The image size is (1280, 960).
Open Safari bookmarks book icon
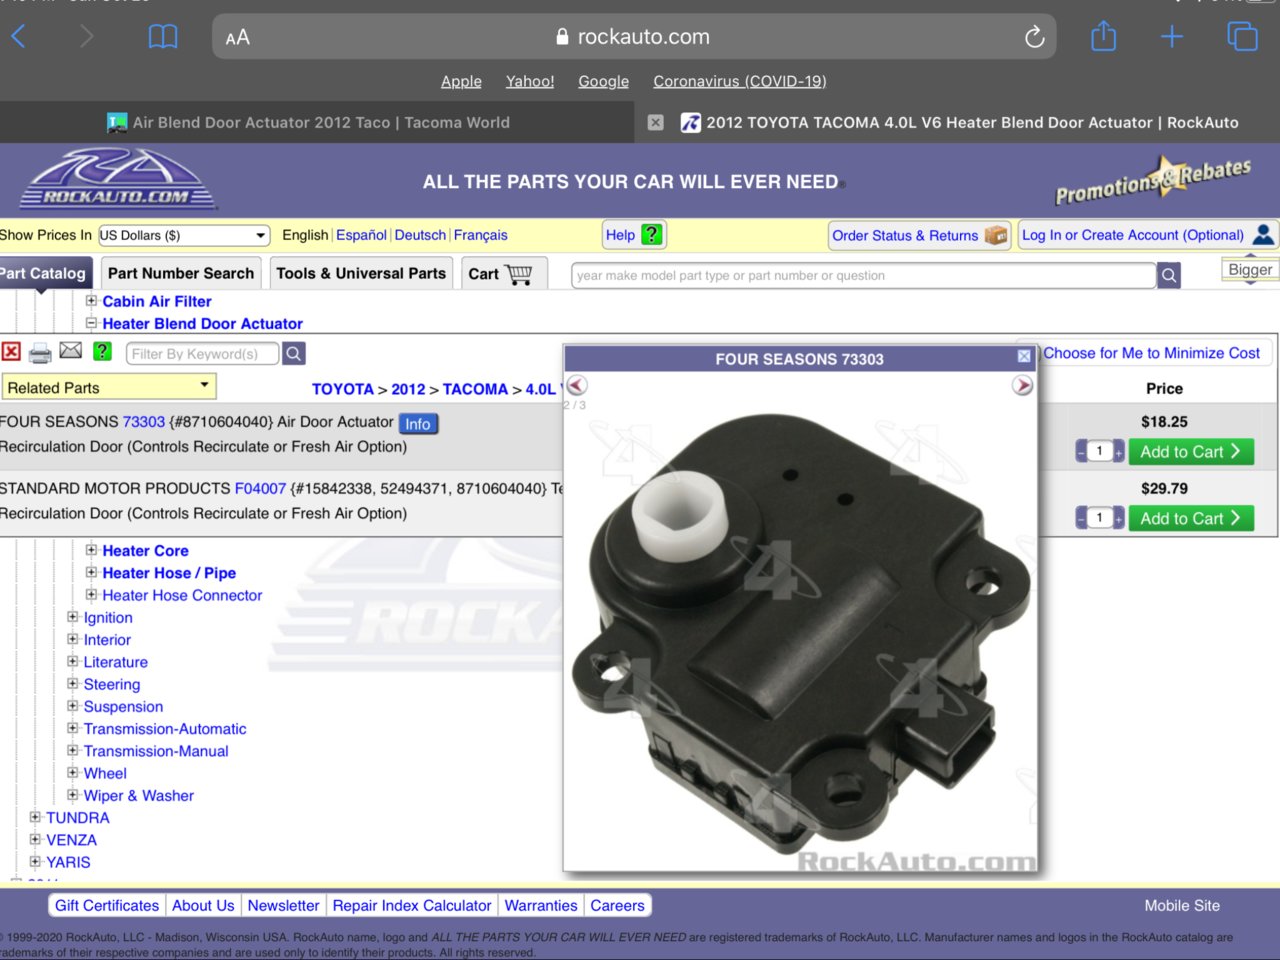click(x=163, y=37)
